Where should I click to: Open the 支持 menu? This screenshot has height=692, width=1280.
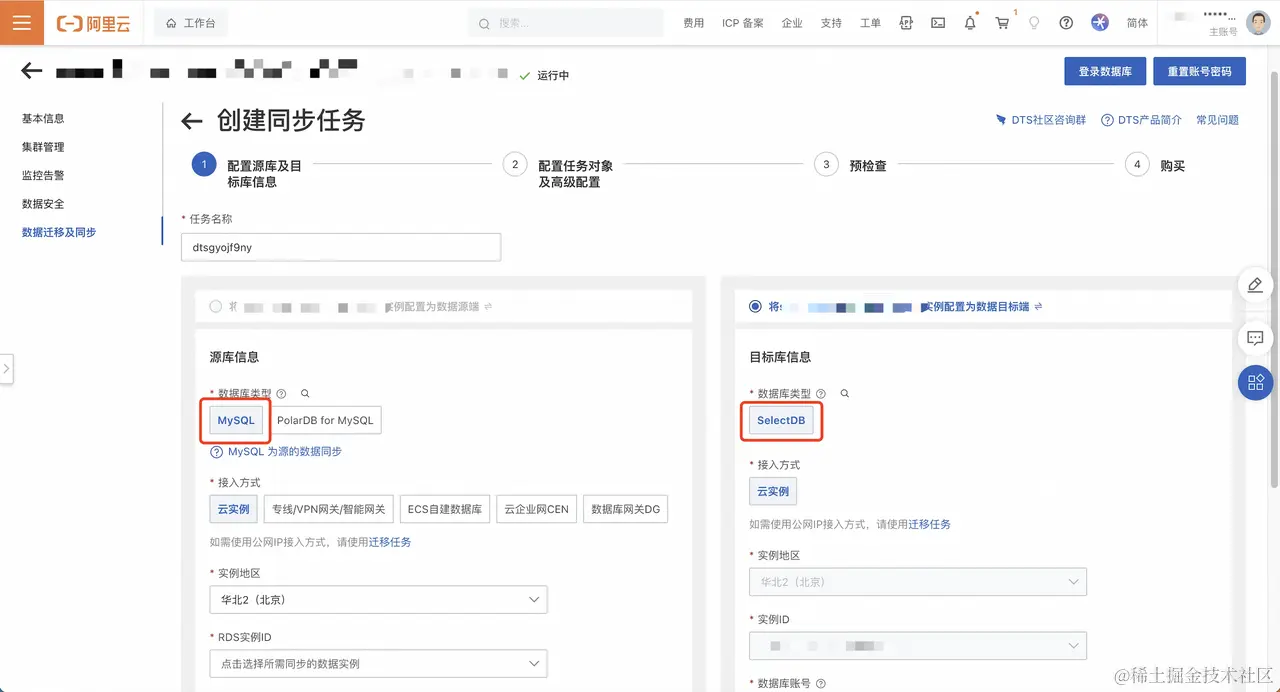tap(831, 23)
